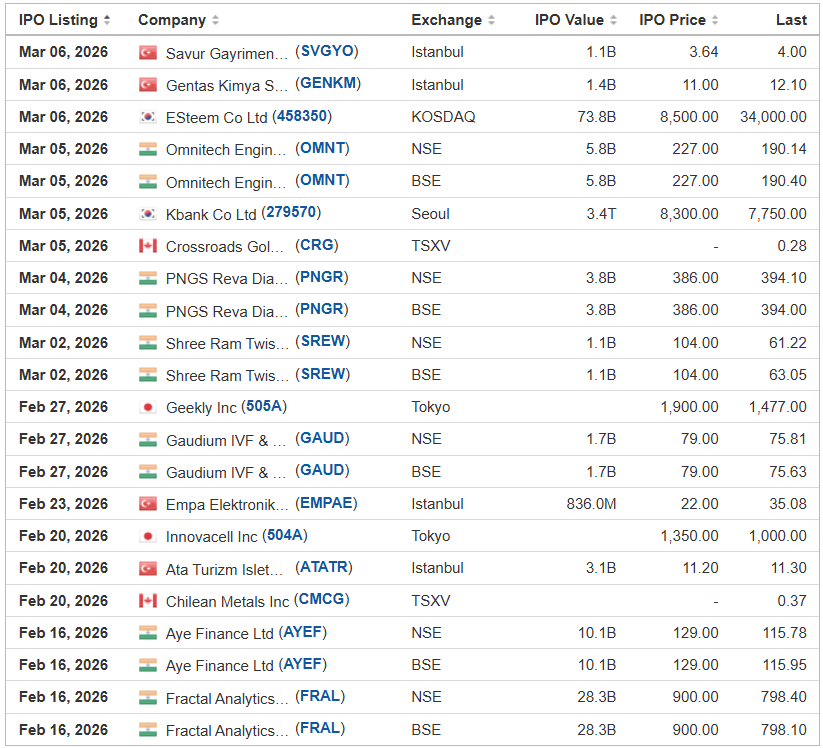
Task: Select company name Chilean Metals Inc
Action: [x=227, y=602]
